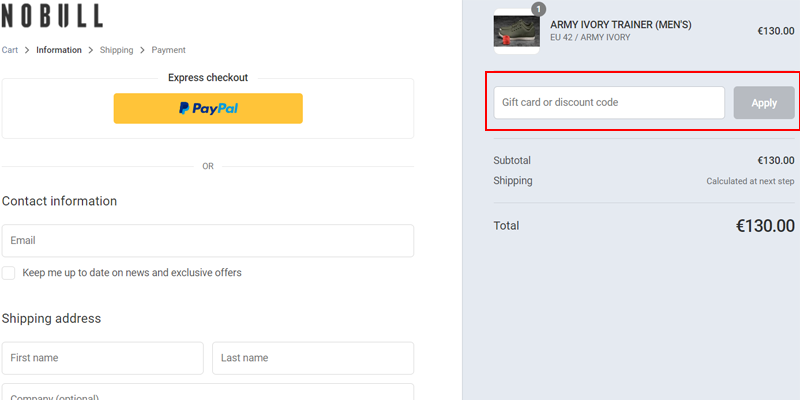Screen dimensions: 800x400
Task: Click the Army Ivory Trainer product thumbnail
Action: coord(516,31)
